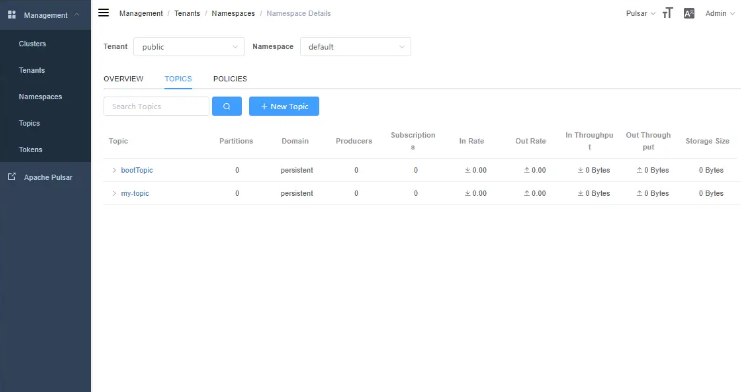Click the Partitions column header
The height and width of the screenshot is (392, 747).
click(236, 141)
